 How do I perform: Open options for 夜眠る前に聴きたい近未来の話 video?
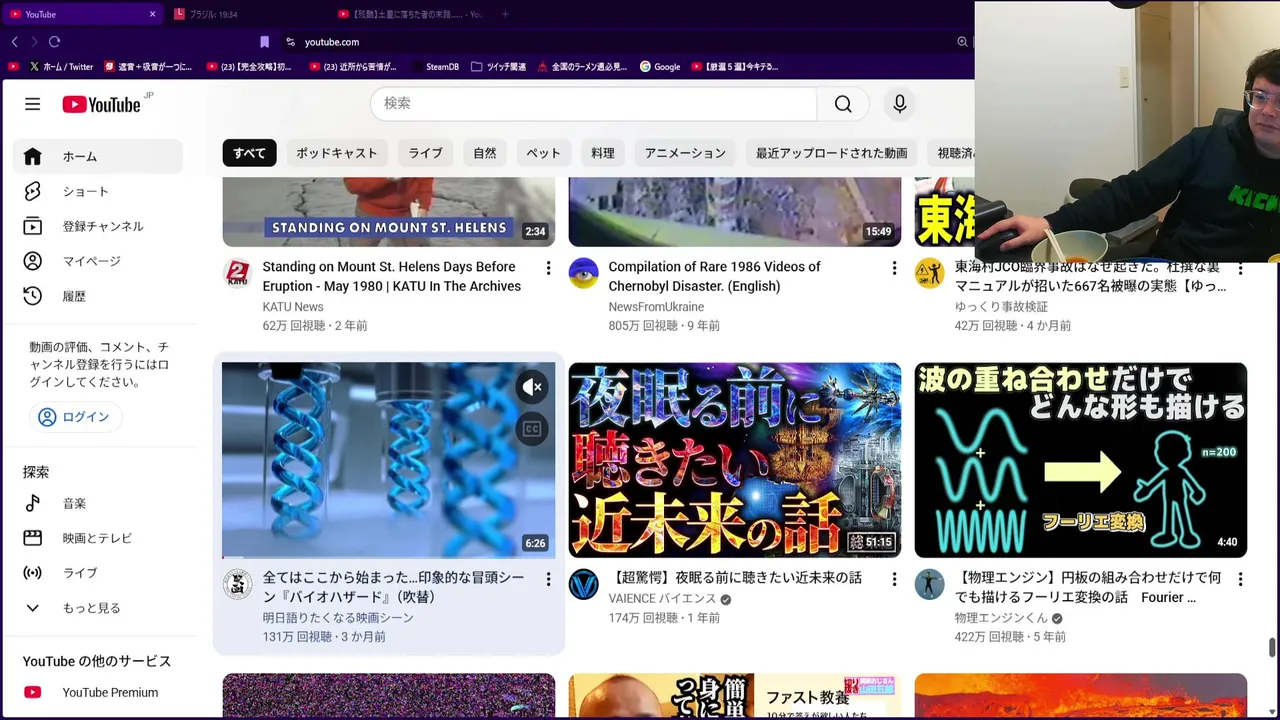[894, 579]
